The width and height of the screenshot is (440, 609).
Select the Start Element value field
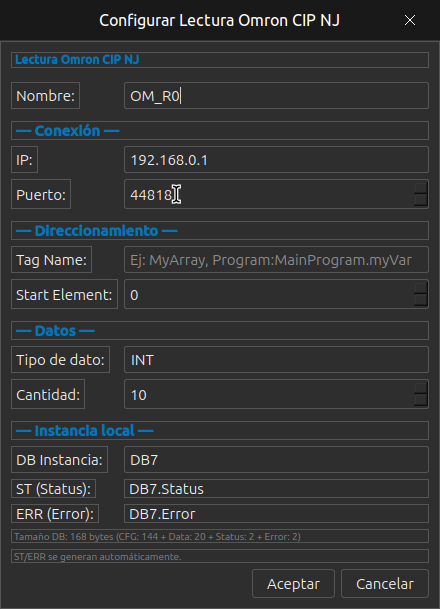269,294
